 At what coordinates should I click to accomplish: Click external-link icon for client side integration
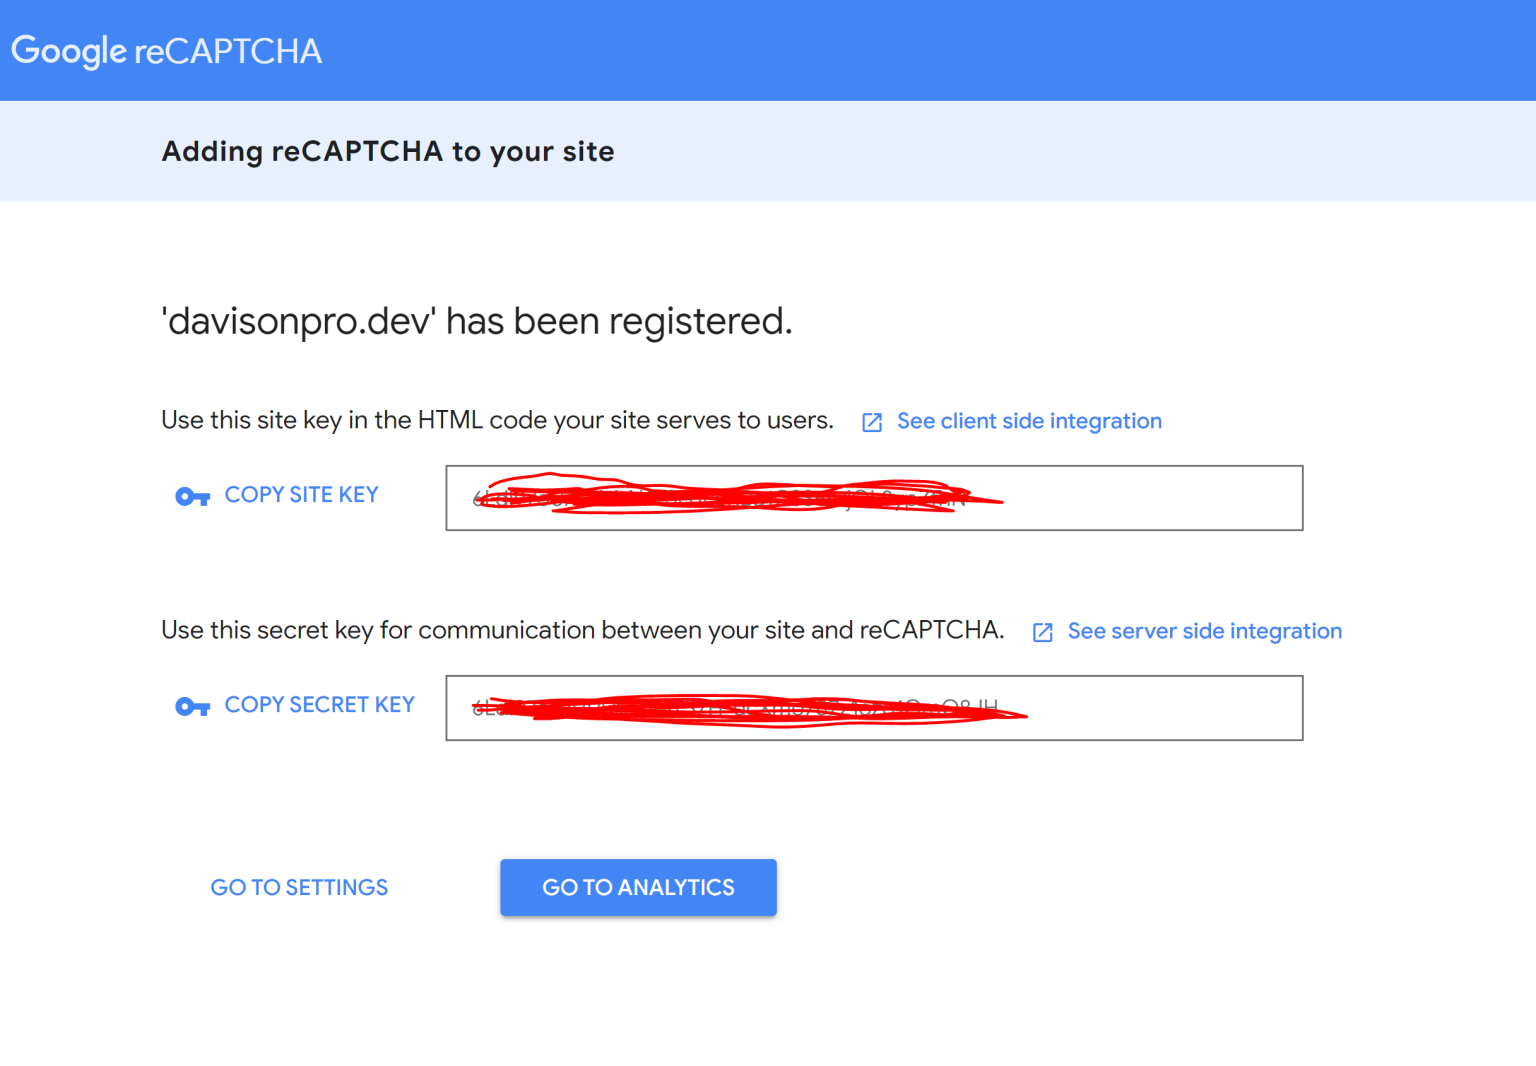pos(872,422)
